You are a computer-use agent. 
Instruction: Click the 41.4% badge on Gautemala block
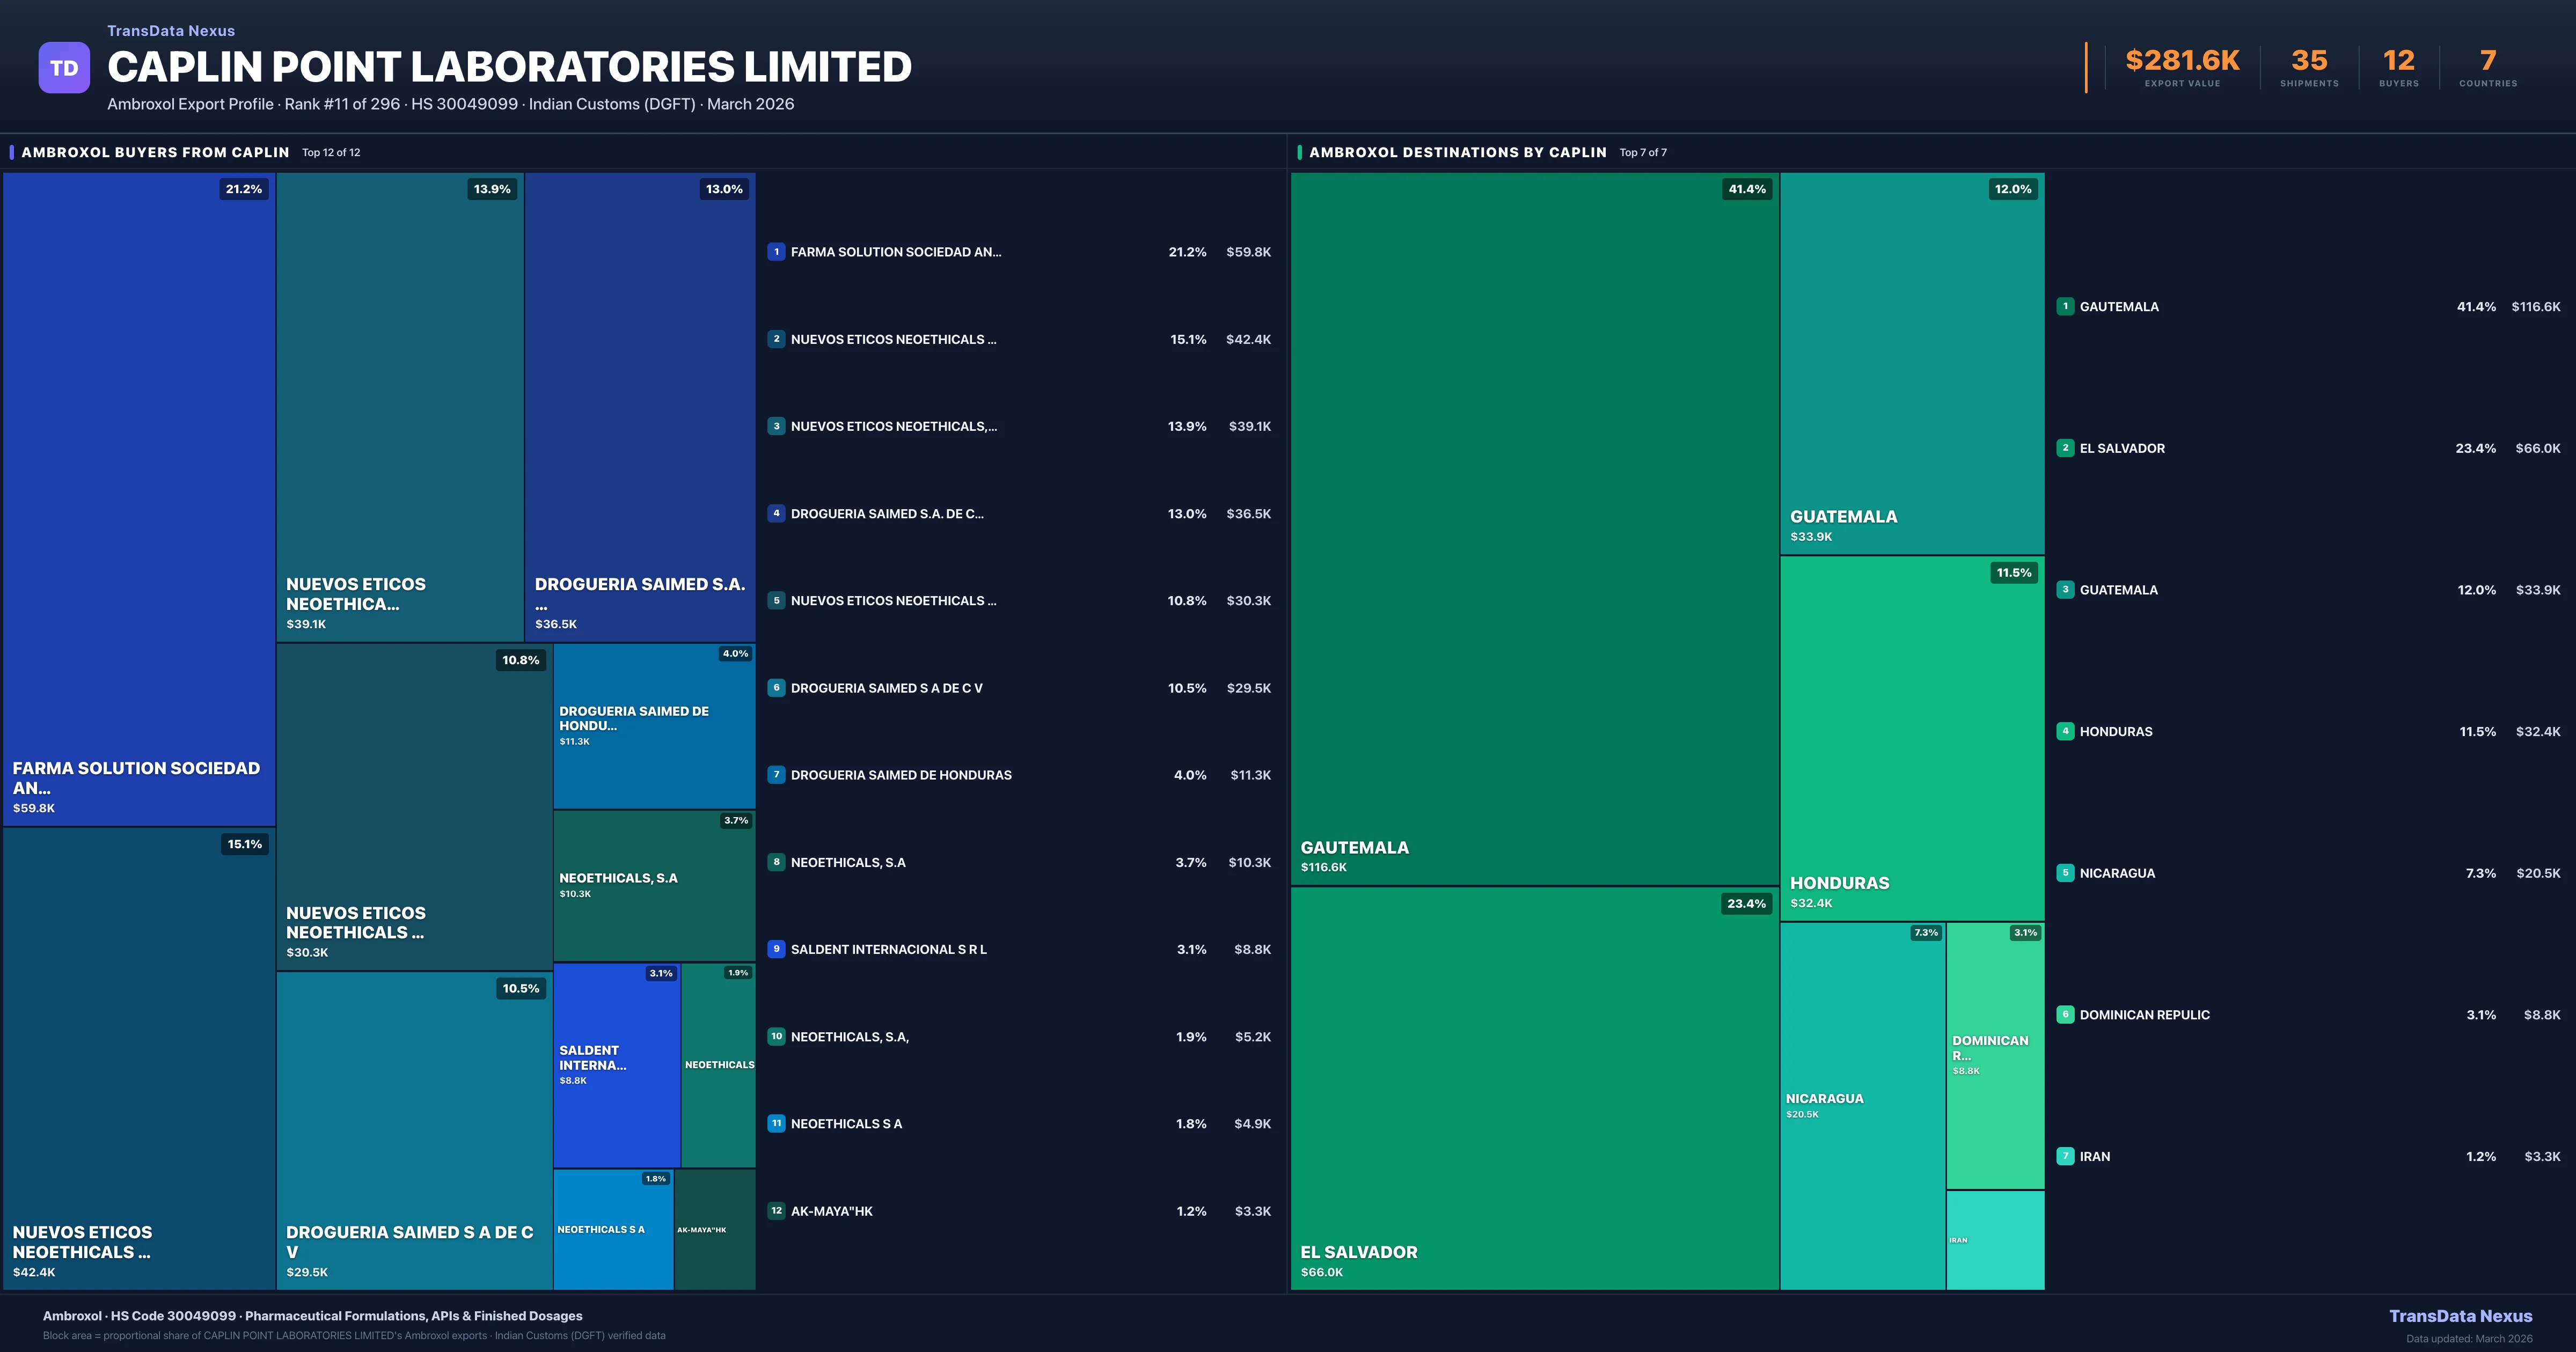[x=1746, y=189]
